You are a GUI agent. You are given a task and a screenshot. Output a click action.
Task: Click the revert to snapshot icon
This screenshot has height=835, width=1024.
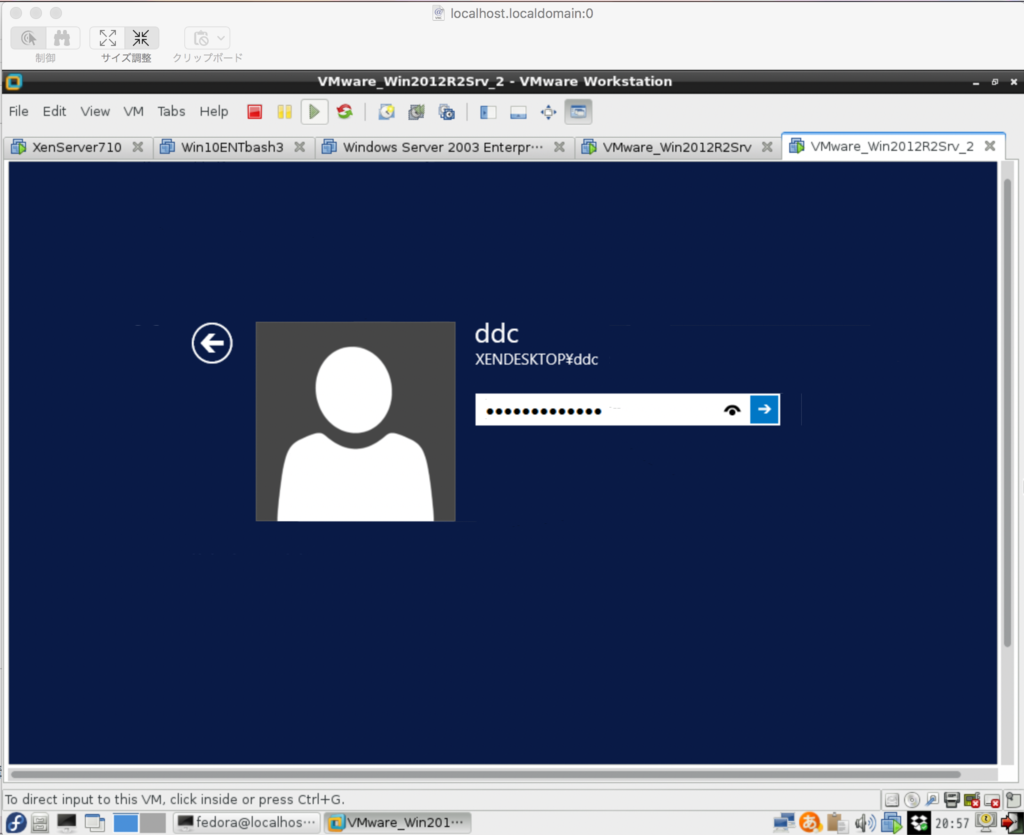416,112
